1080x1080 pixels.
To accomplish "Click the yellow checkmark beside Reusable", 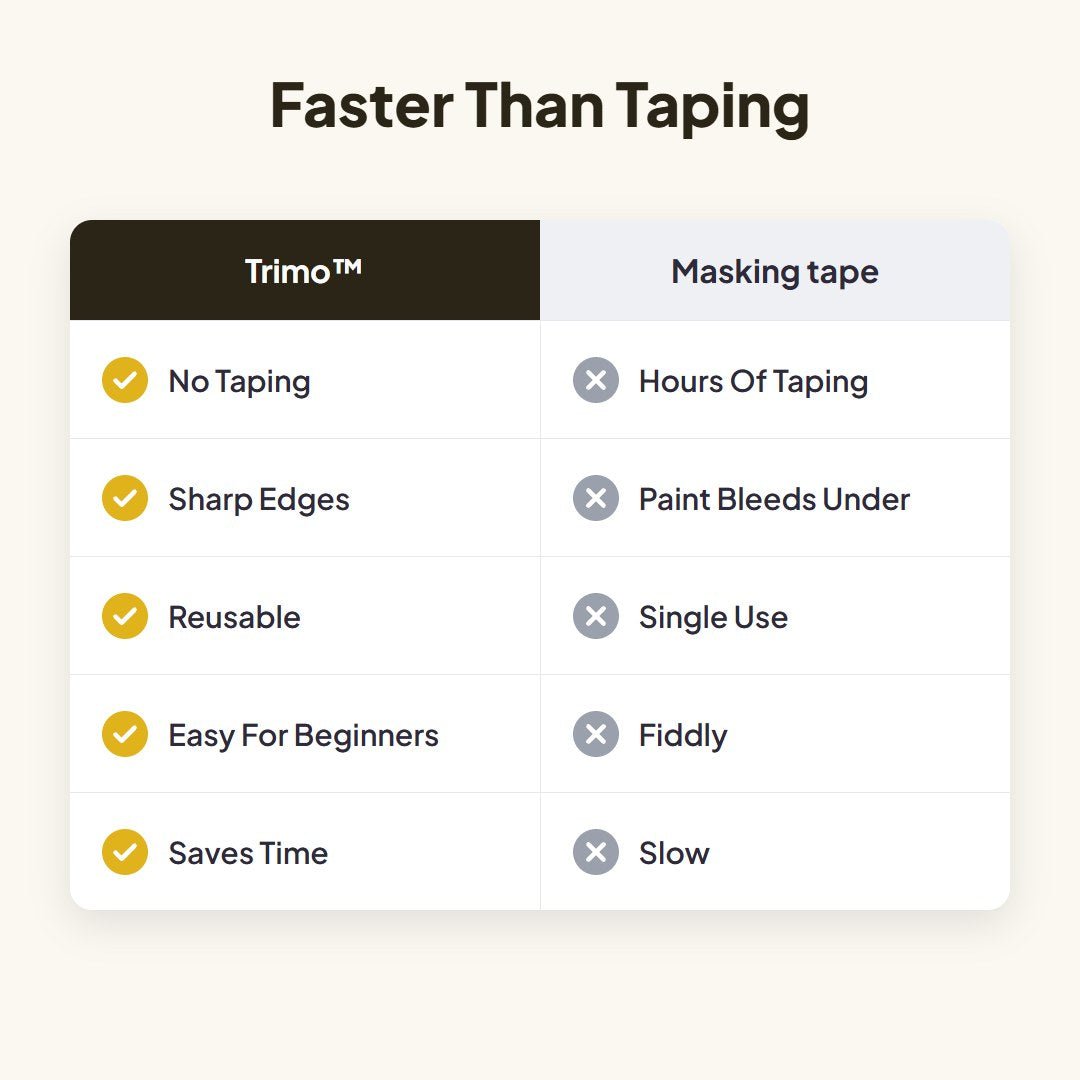I will (125, 616).
